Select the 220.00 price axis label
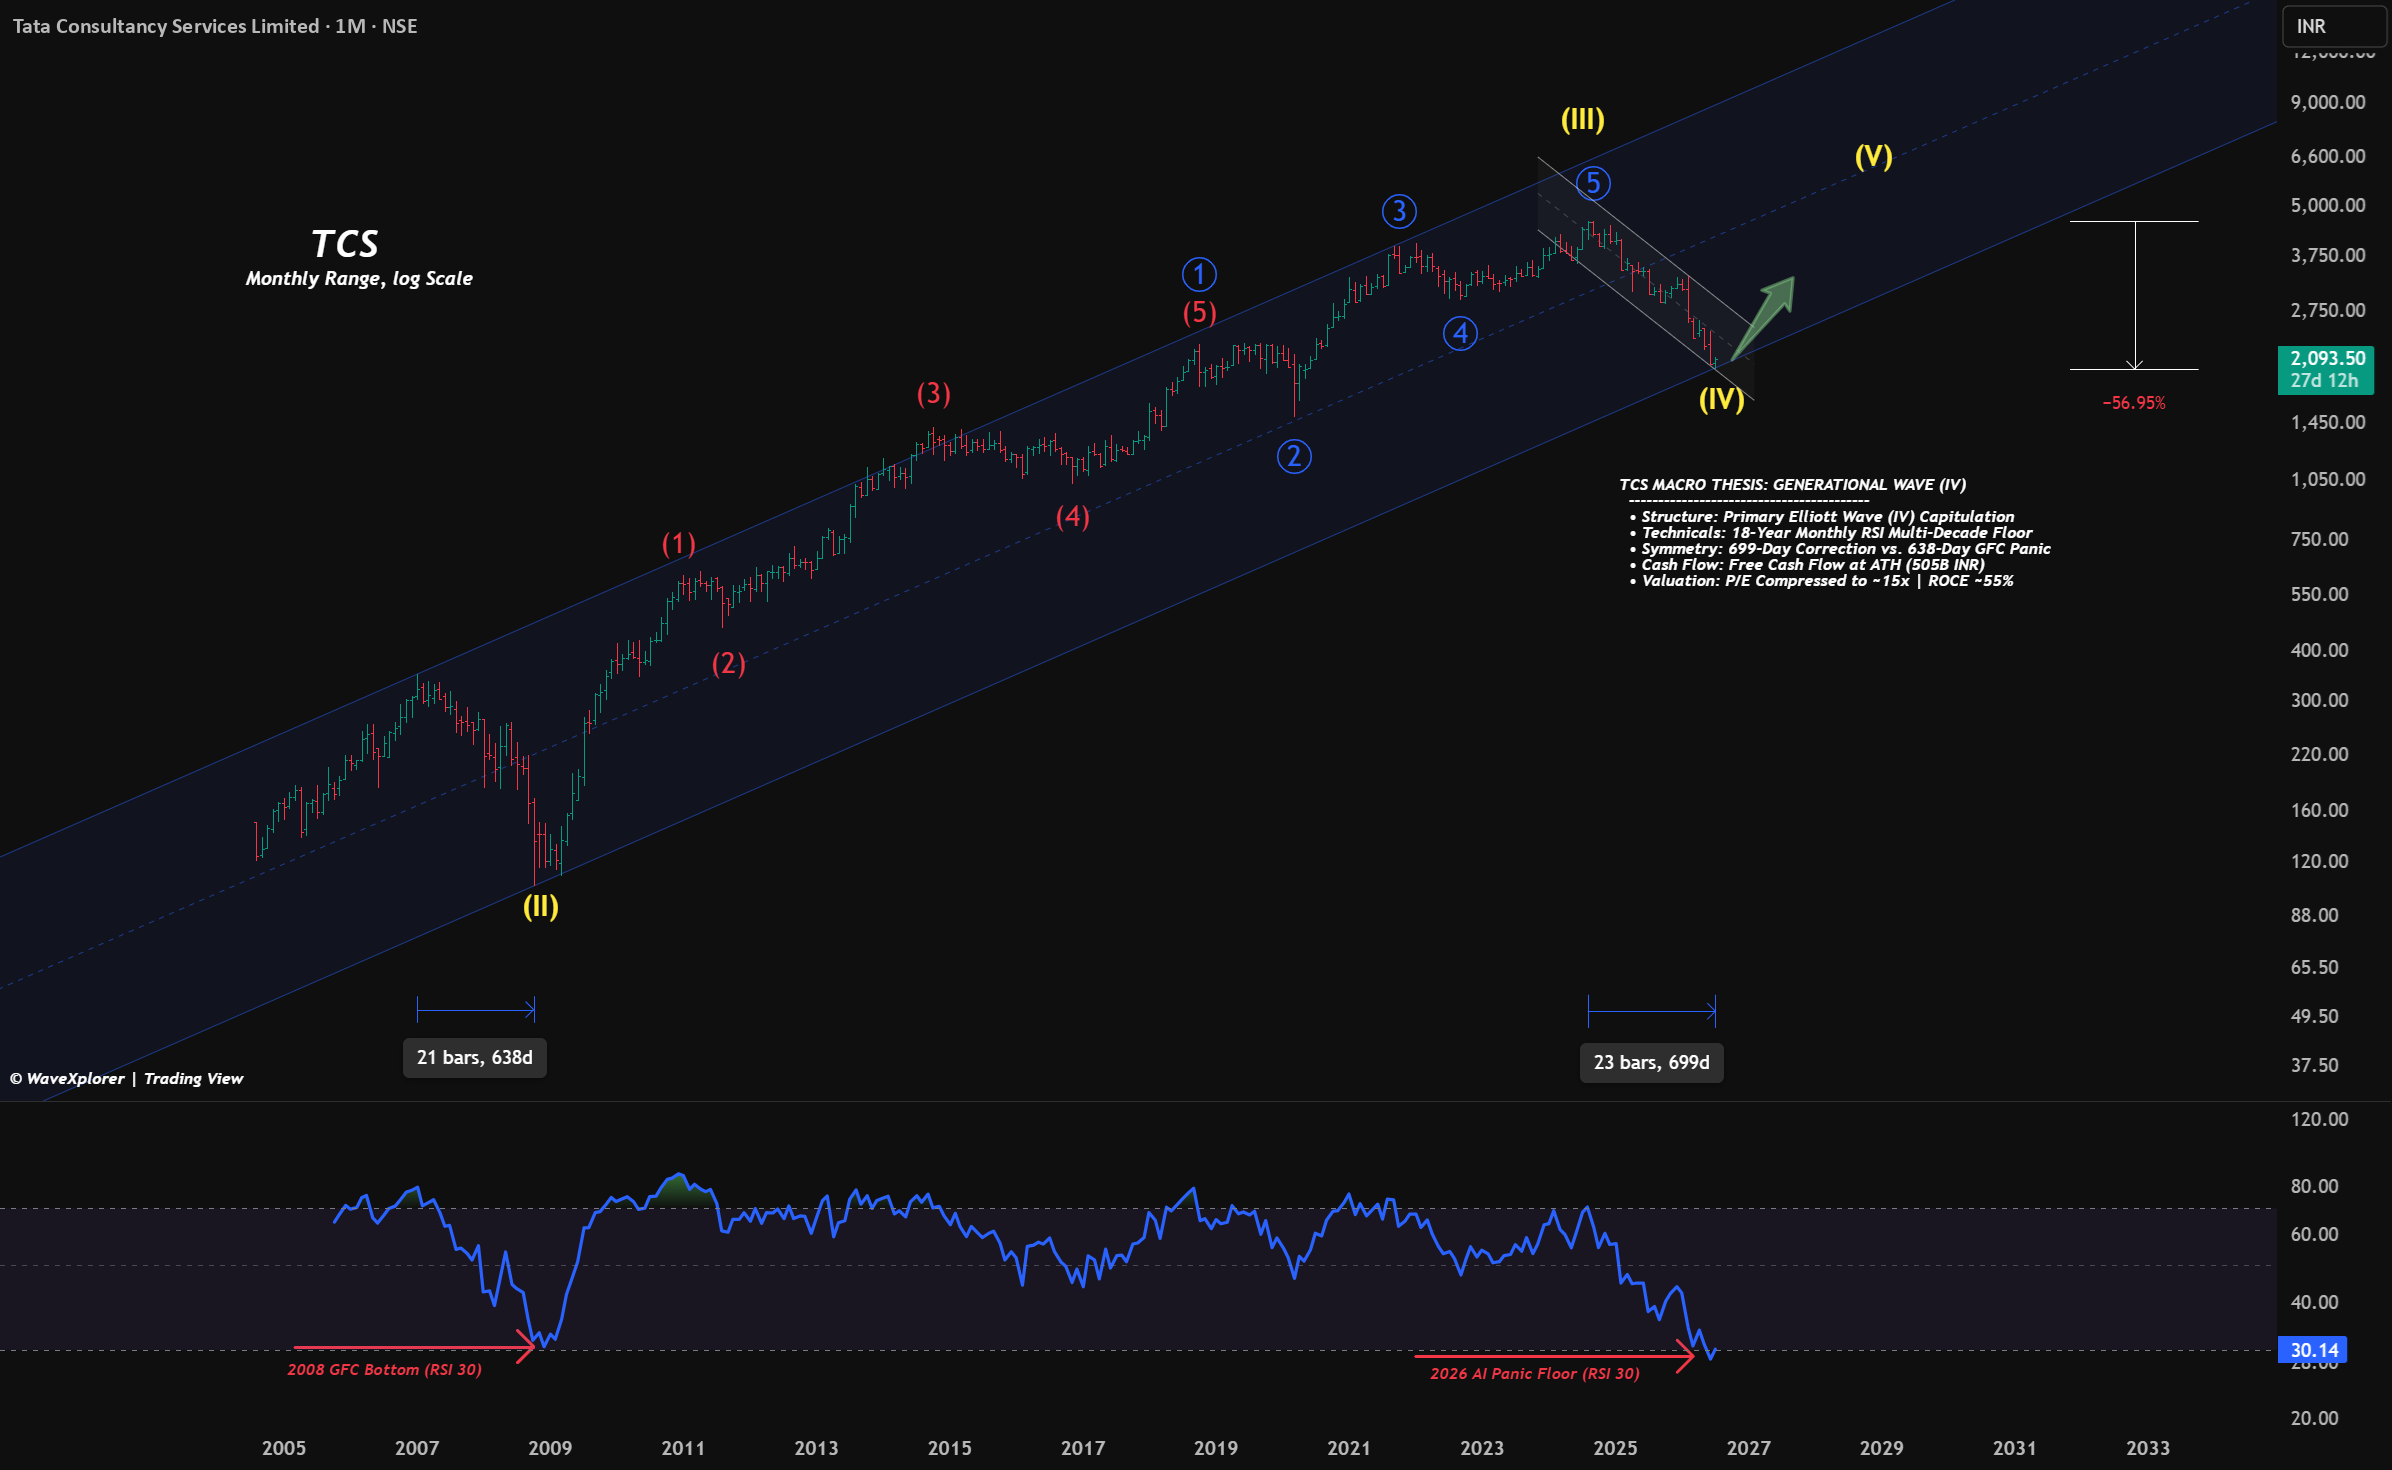The width and height of the screenshot is (2392, 1470). click(x=2319, y=754)
